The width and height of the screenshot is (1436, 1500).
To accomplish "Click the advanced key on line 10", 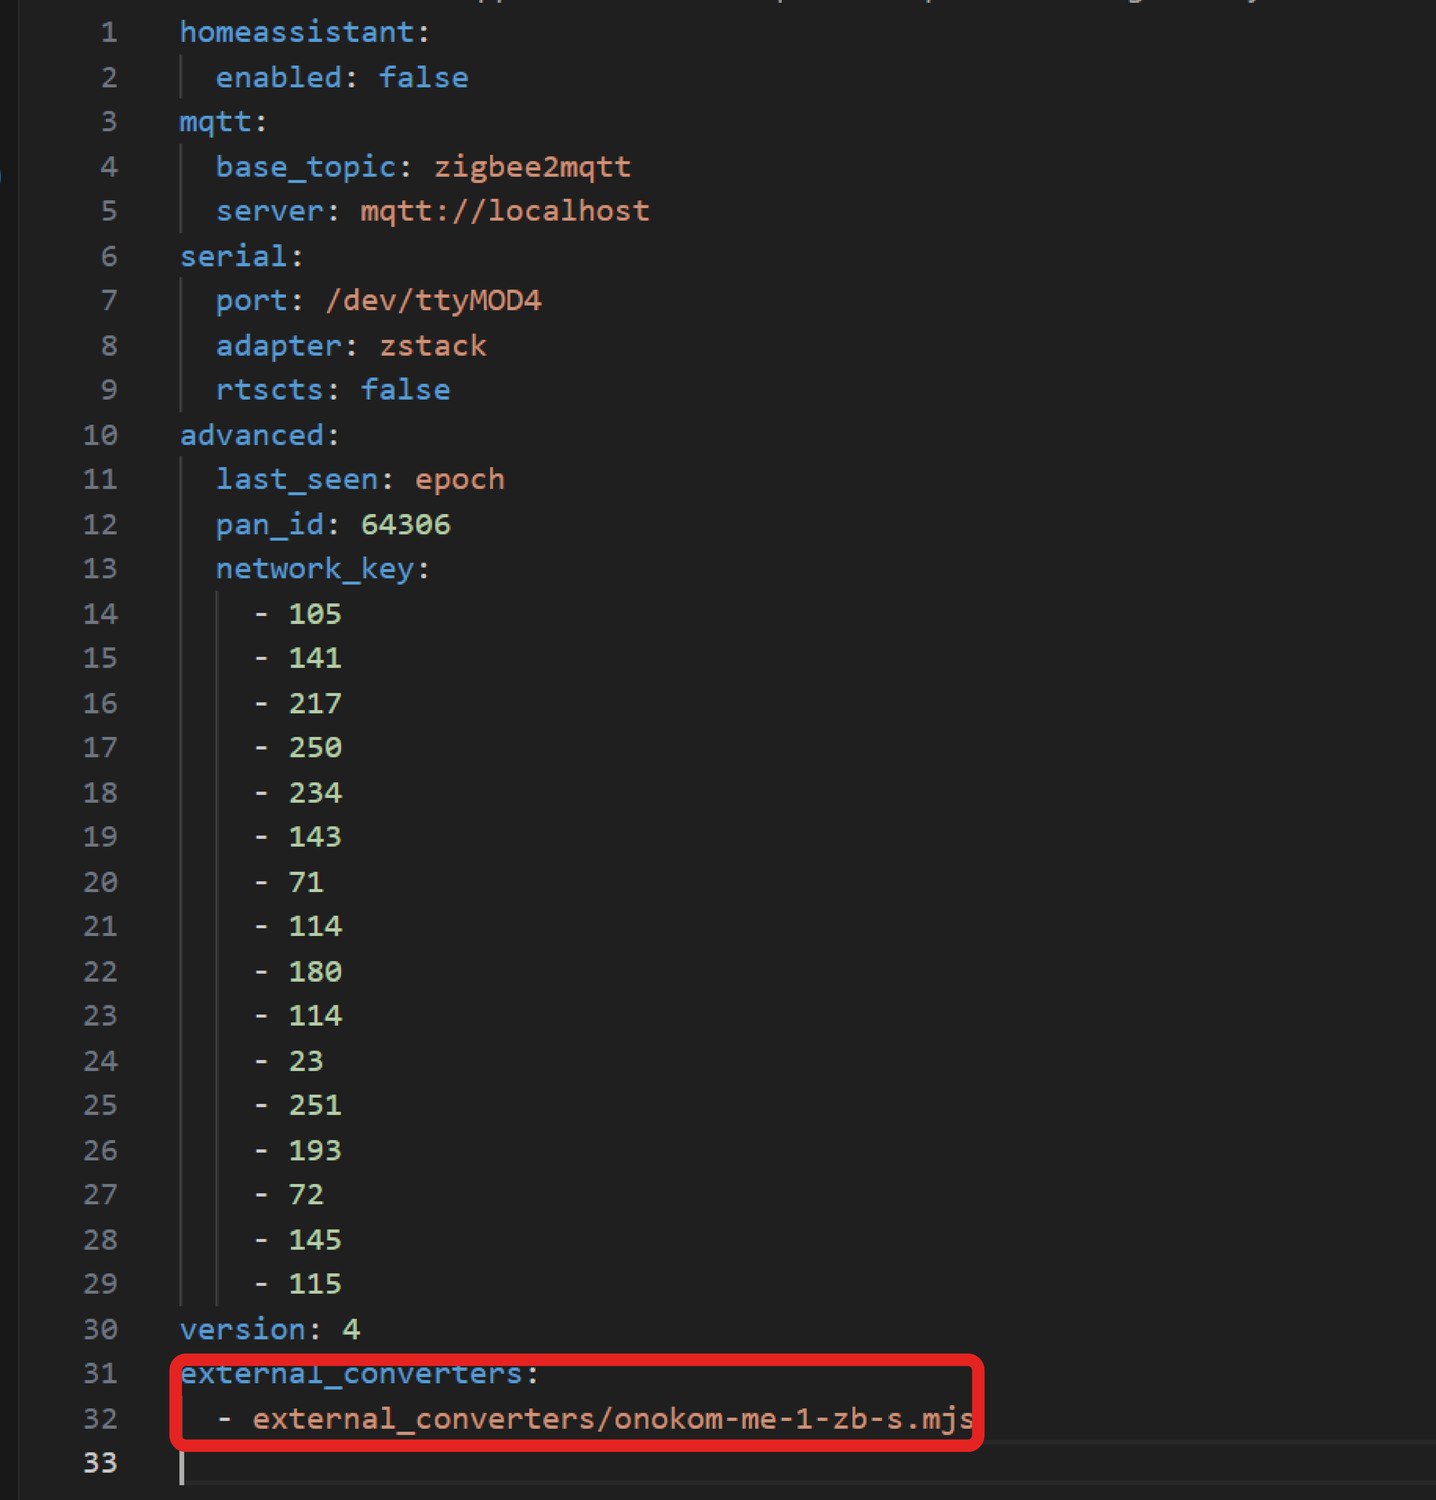I will [251, 435].
